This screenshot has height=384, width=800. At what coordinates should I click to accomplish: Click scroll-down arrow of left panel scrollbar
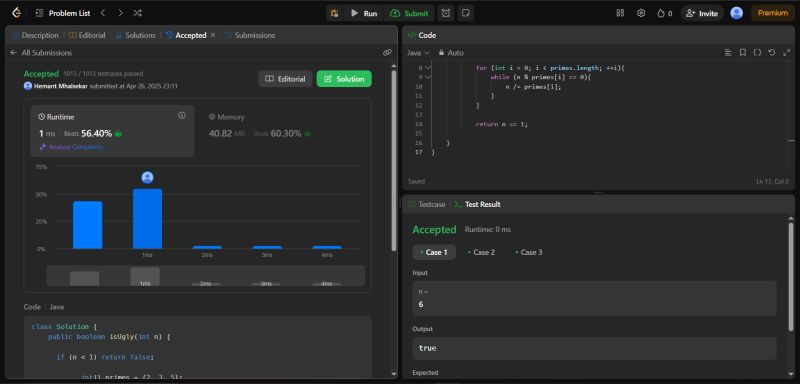click(394, 374)
